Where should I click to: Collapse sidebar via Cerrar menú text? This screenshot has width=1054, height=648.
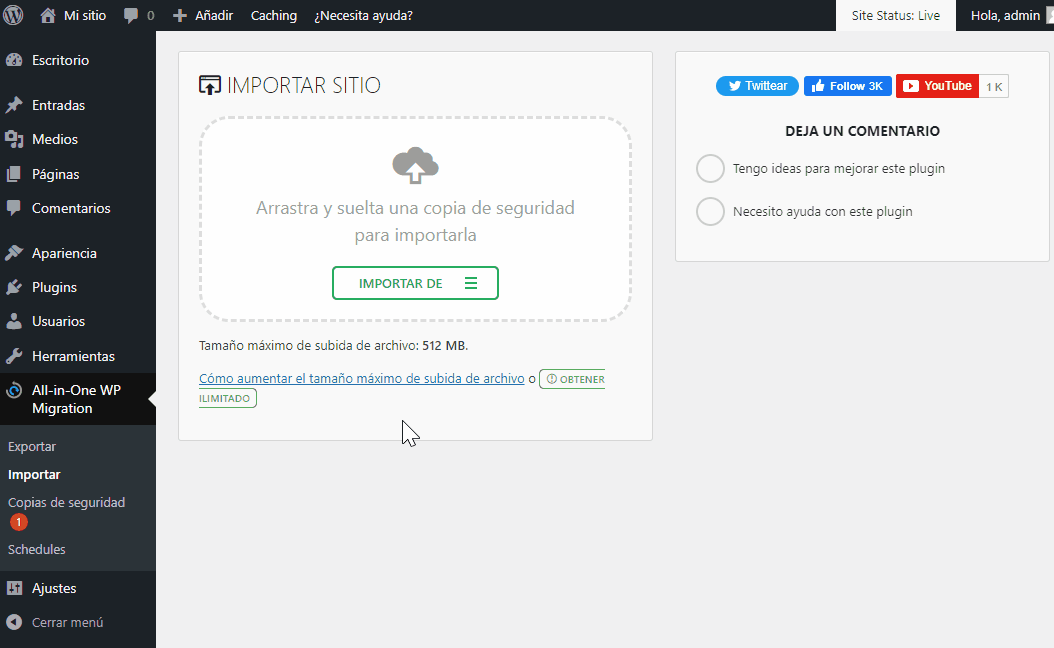point(68,622)
